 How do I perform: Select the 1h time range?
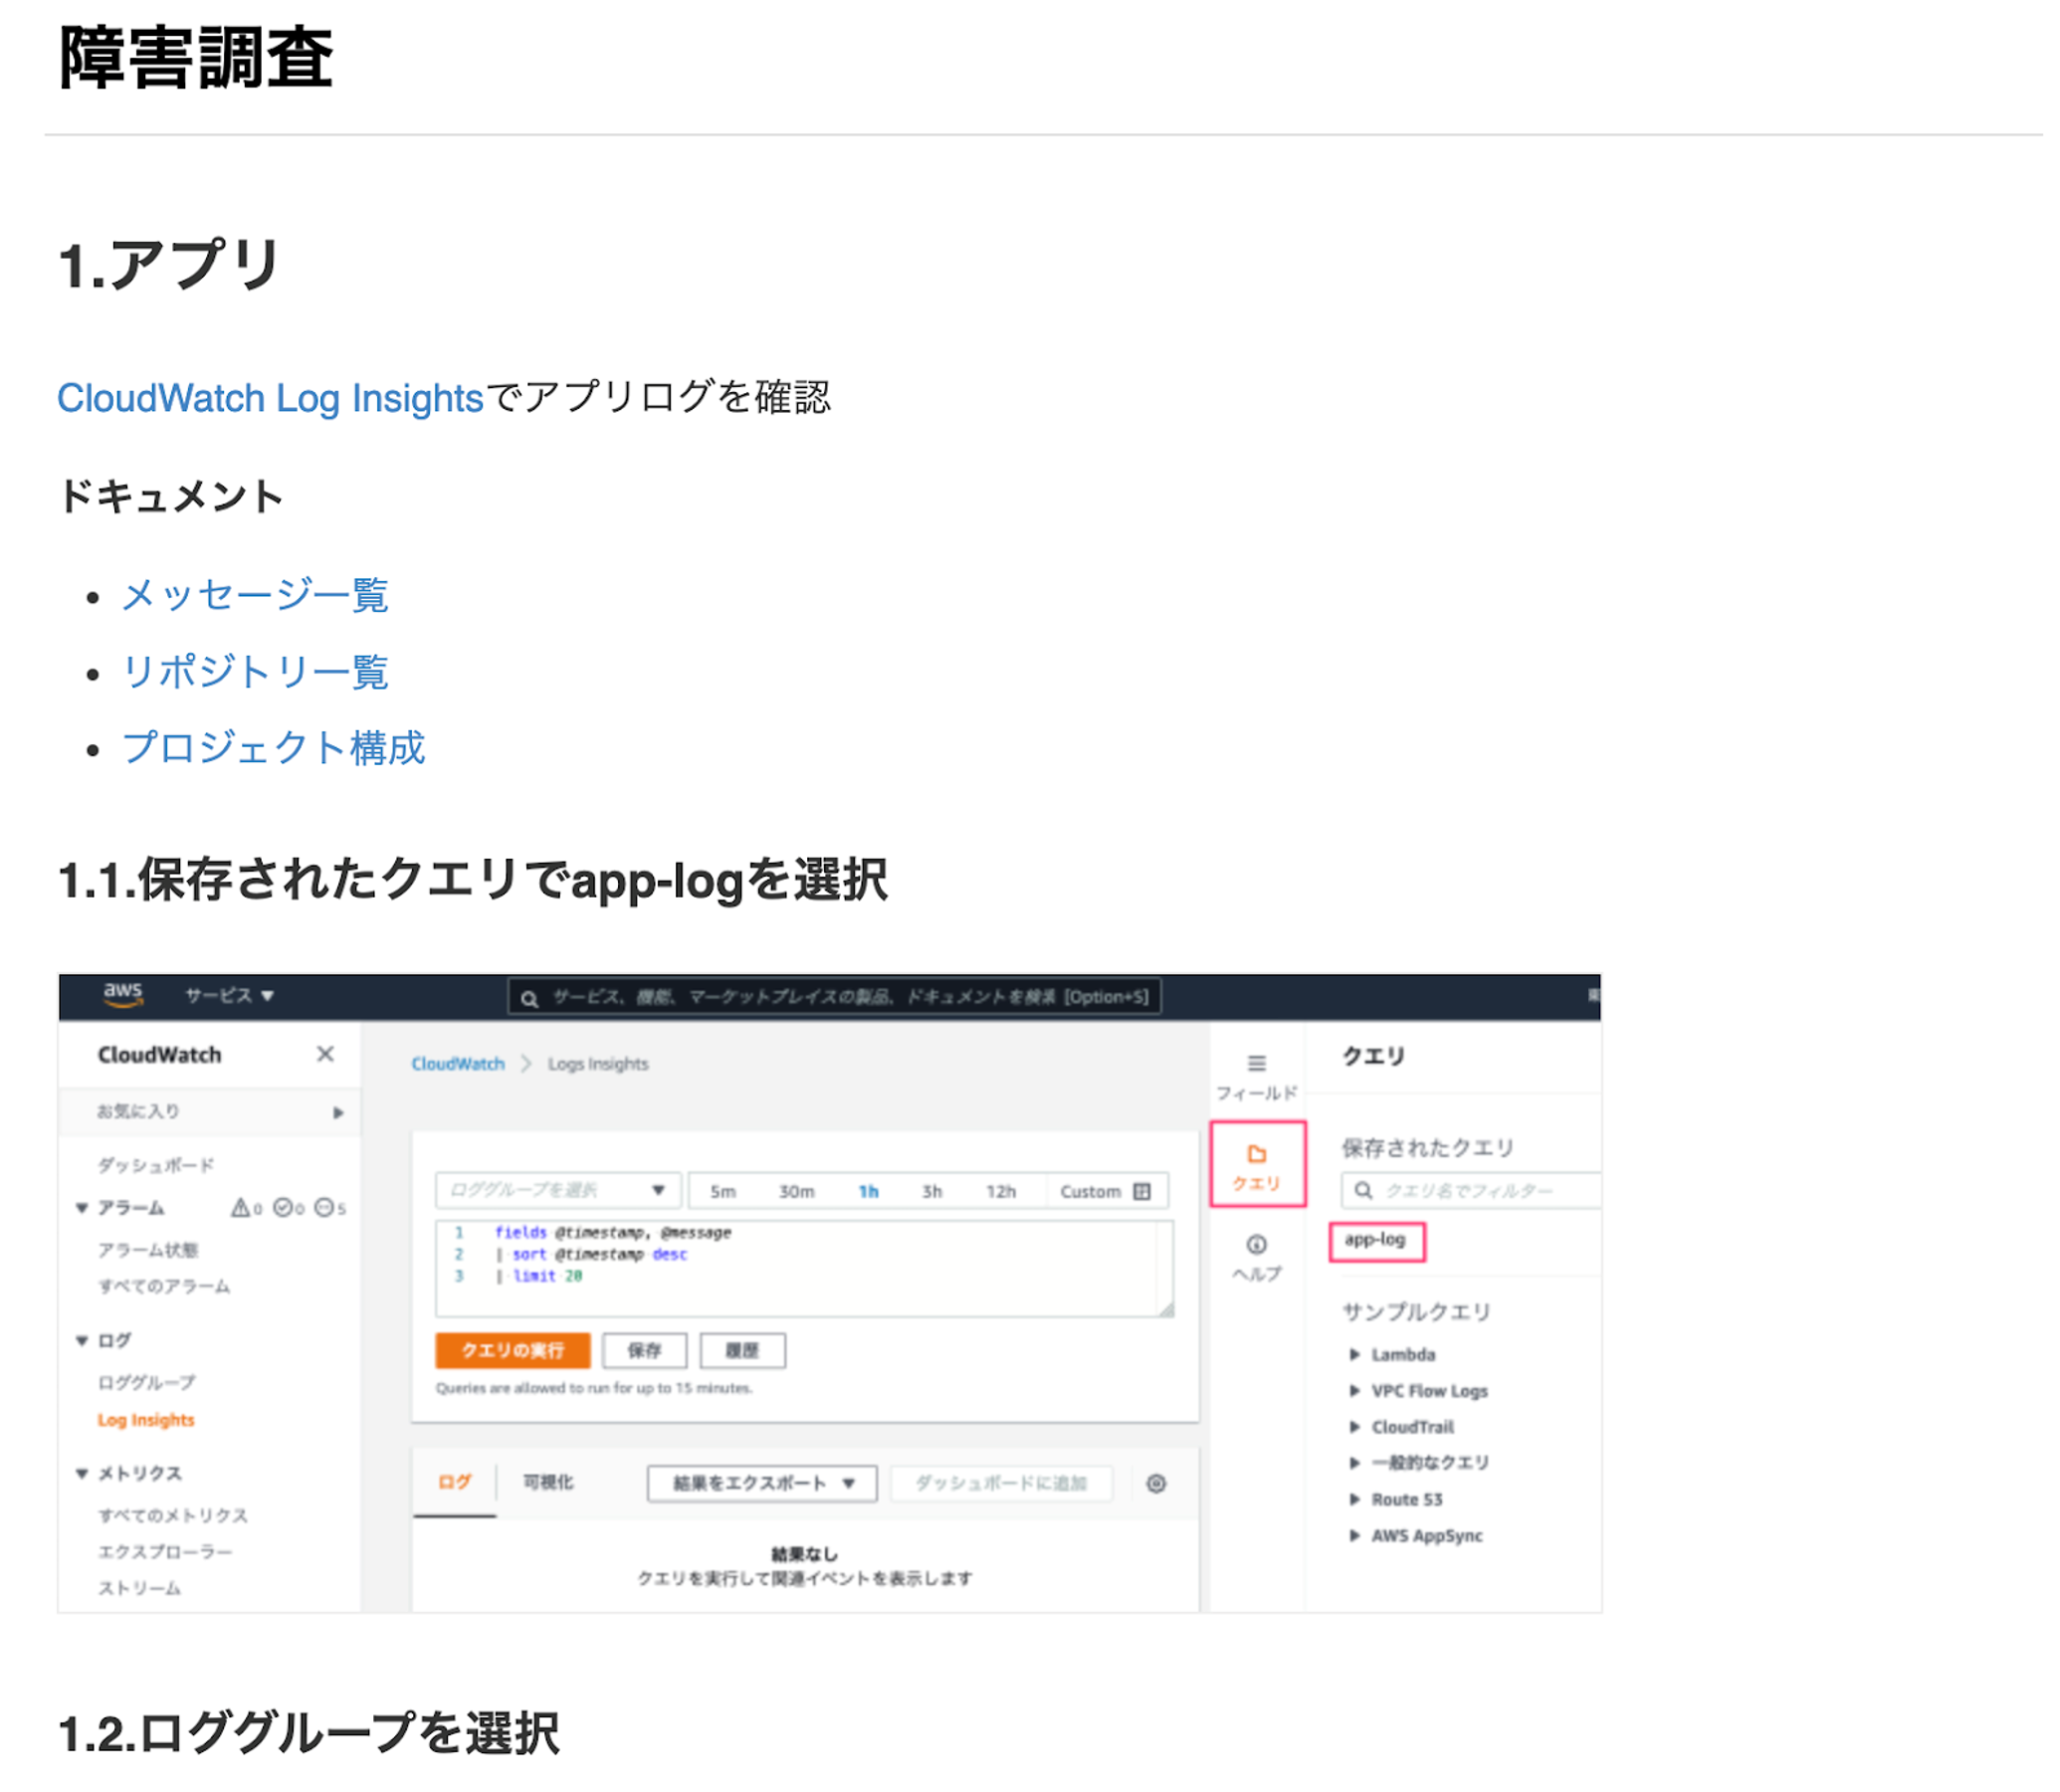pos(868,1192)
